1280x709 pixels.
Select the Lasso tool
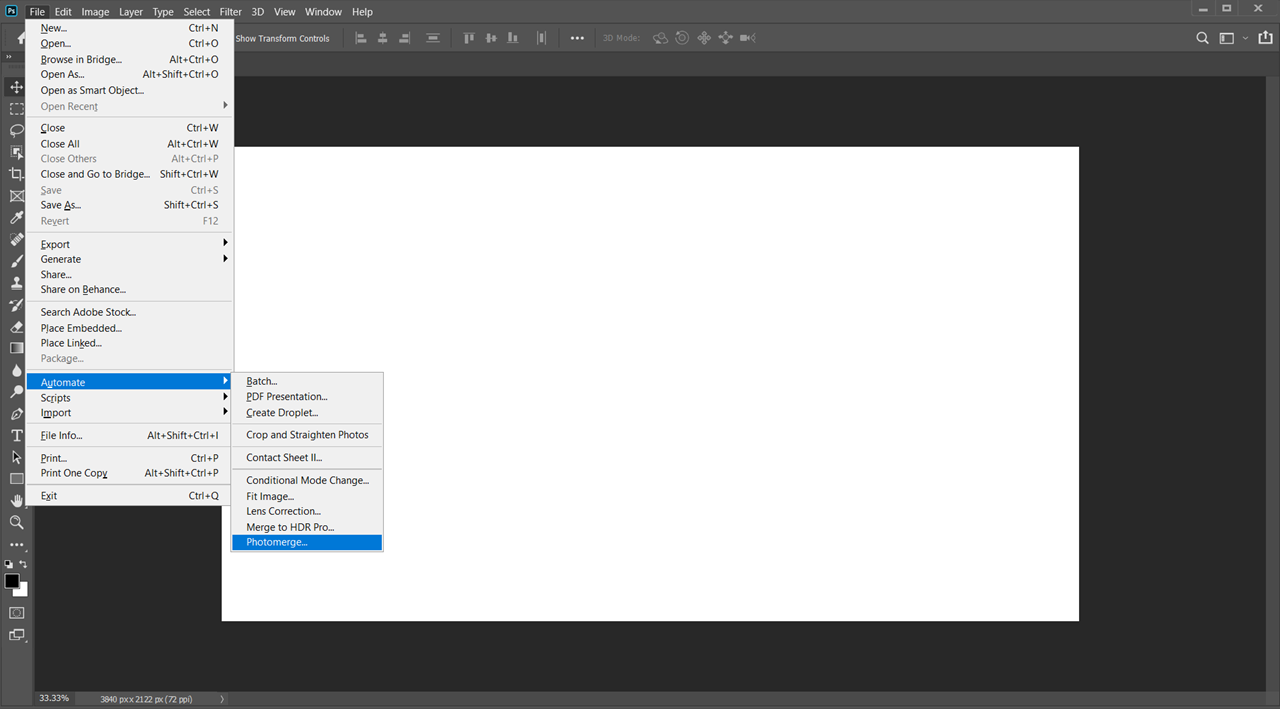pos(16,130)
